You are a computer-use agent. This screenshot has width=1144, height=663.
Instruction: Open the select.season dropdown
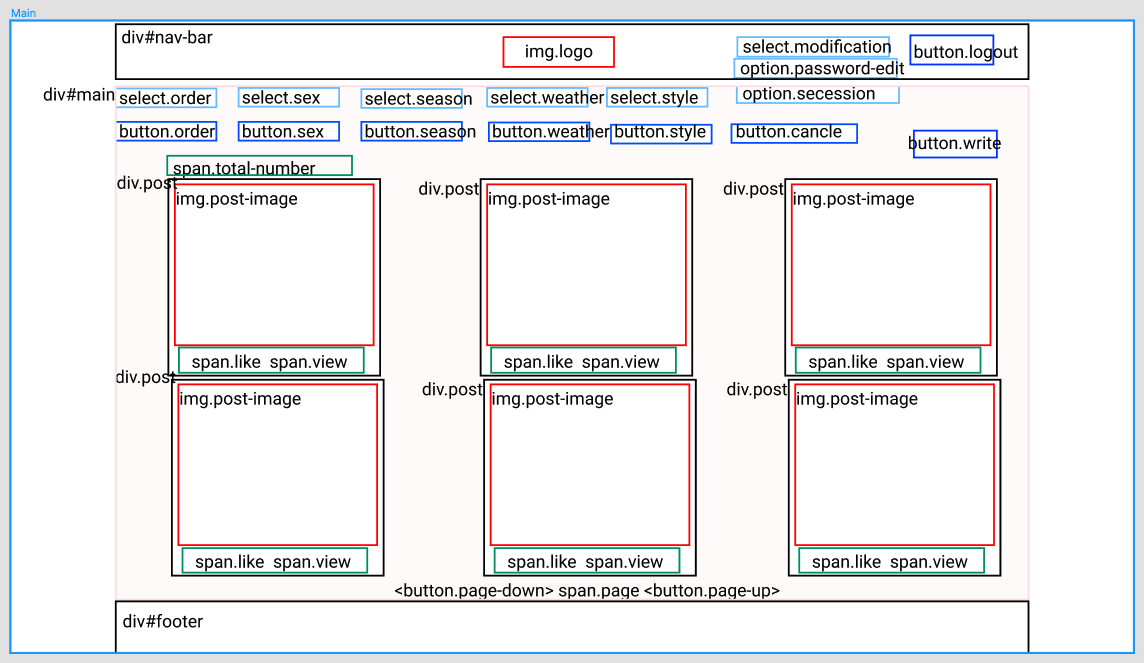pyautogui.click(x=411, y=98)
